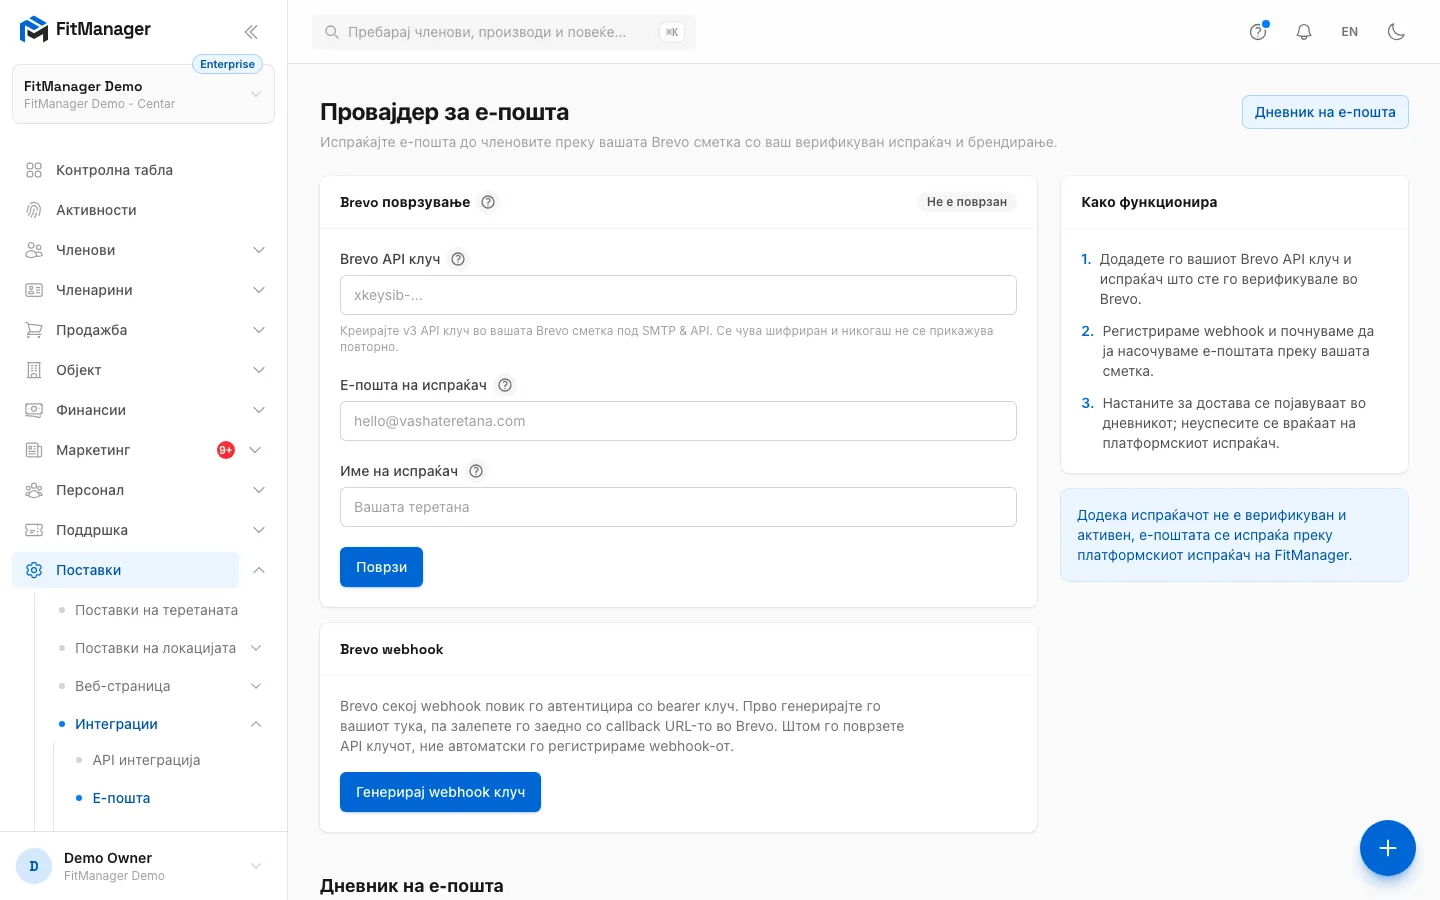Expand the Членови menu chevron

259,250
